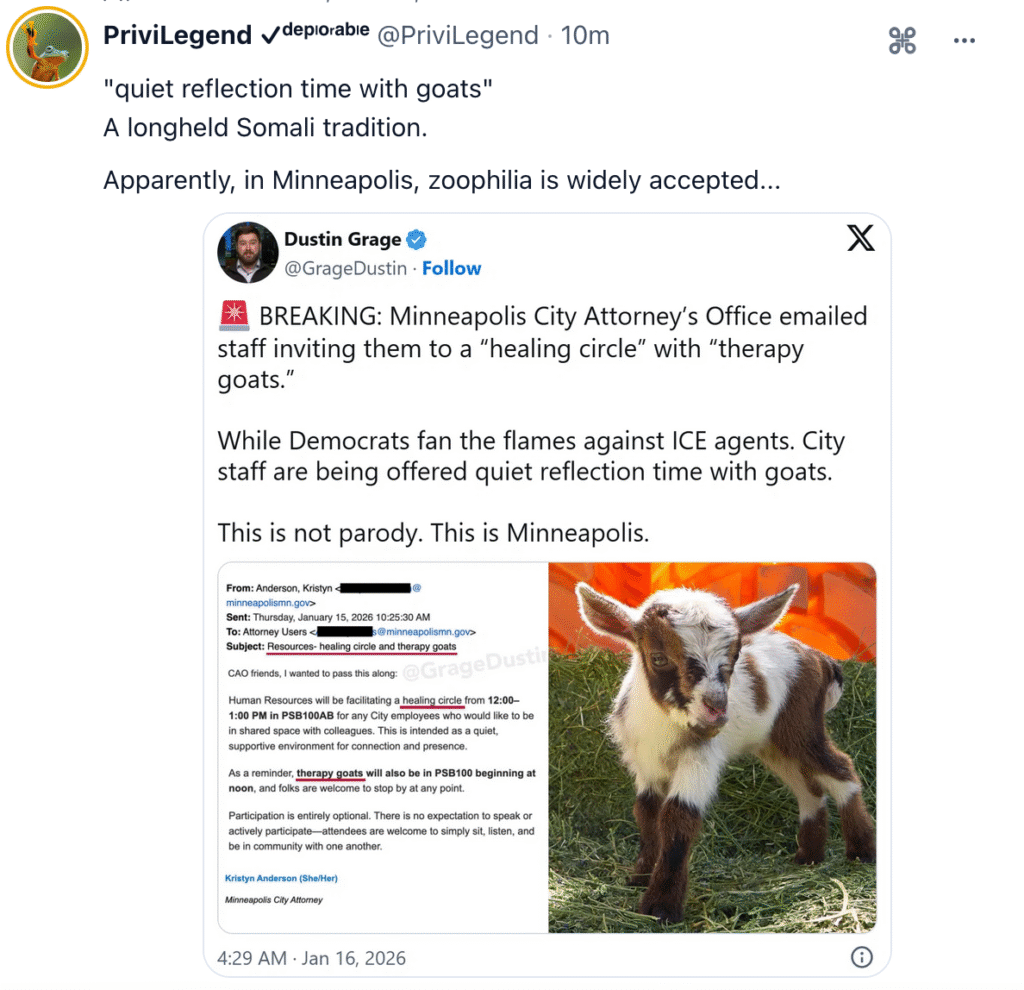The width and height of the screenshot is (1024, 990).
Task: Click the info icon beside tweet date
Action: (x=861, y=957)
